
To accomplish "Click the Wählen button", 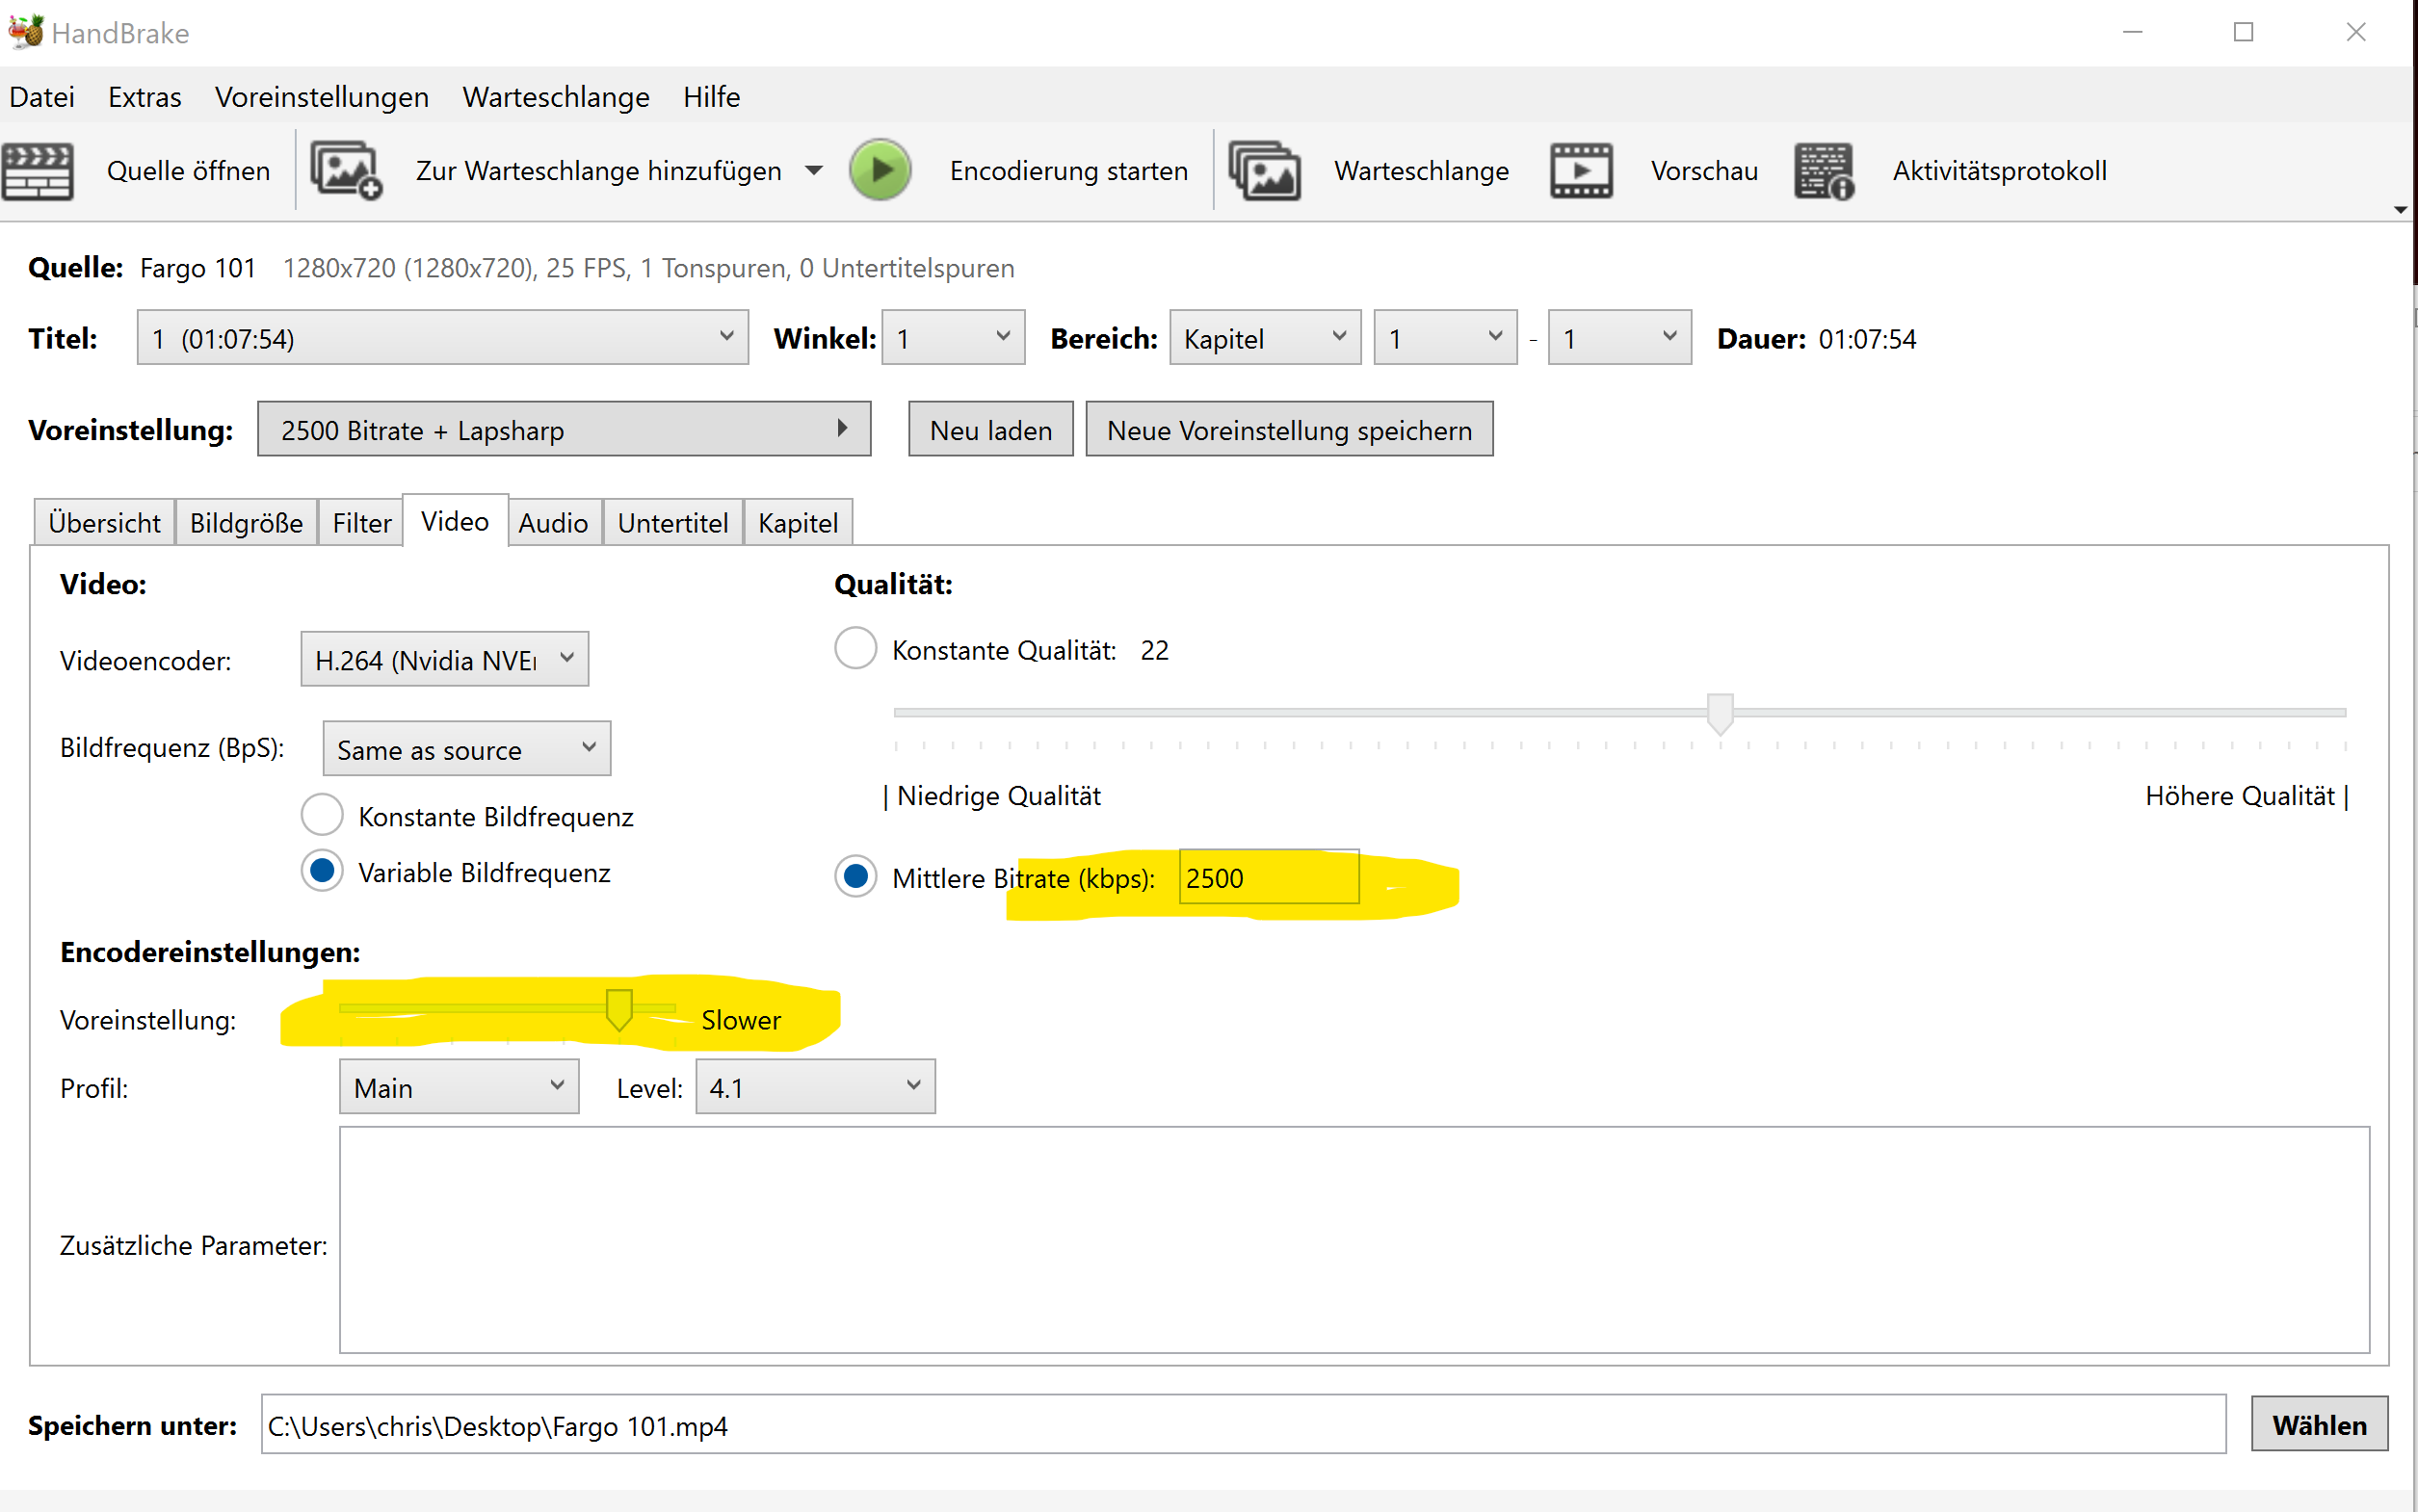I will (x=2318, y=1424).
